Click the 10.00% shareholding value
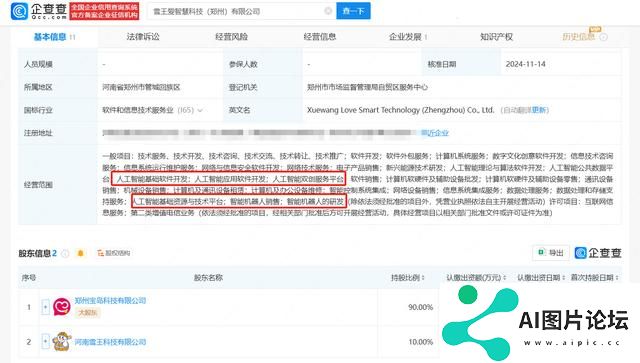This screenshot has width=640, height=363. click(420, 342)
